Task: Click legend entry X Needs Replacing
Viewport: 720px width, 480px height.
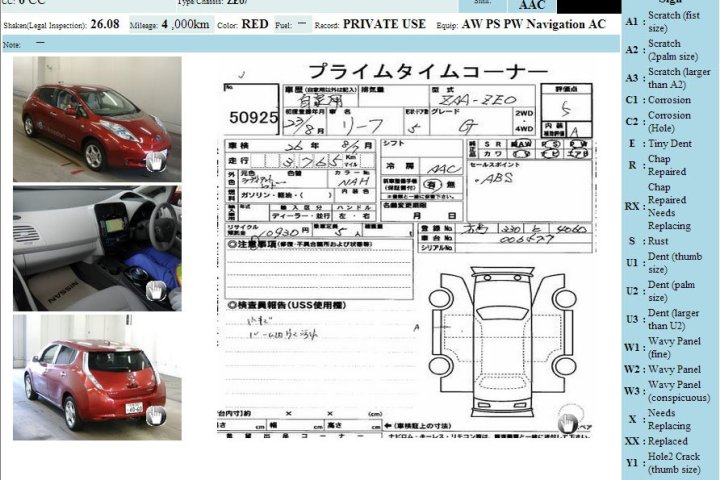Action: [659, 419]
